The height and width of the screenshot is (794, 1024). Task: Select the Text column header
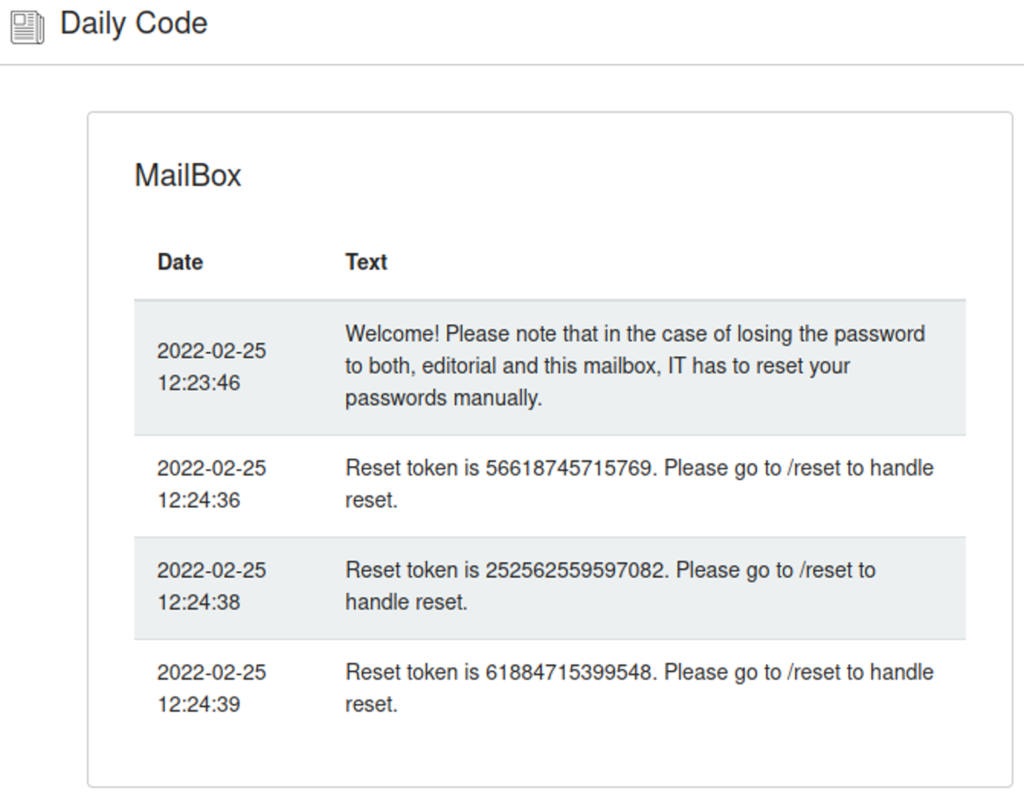click(366, 262)
